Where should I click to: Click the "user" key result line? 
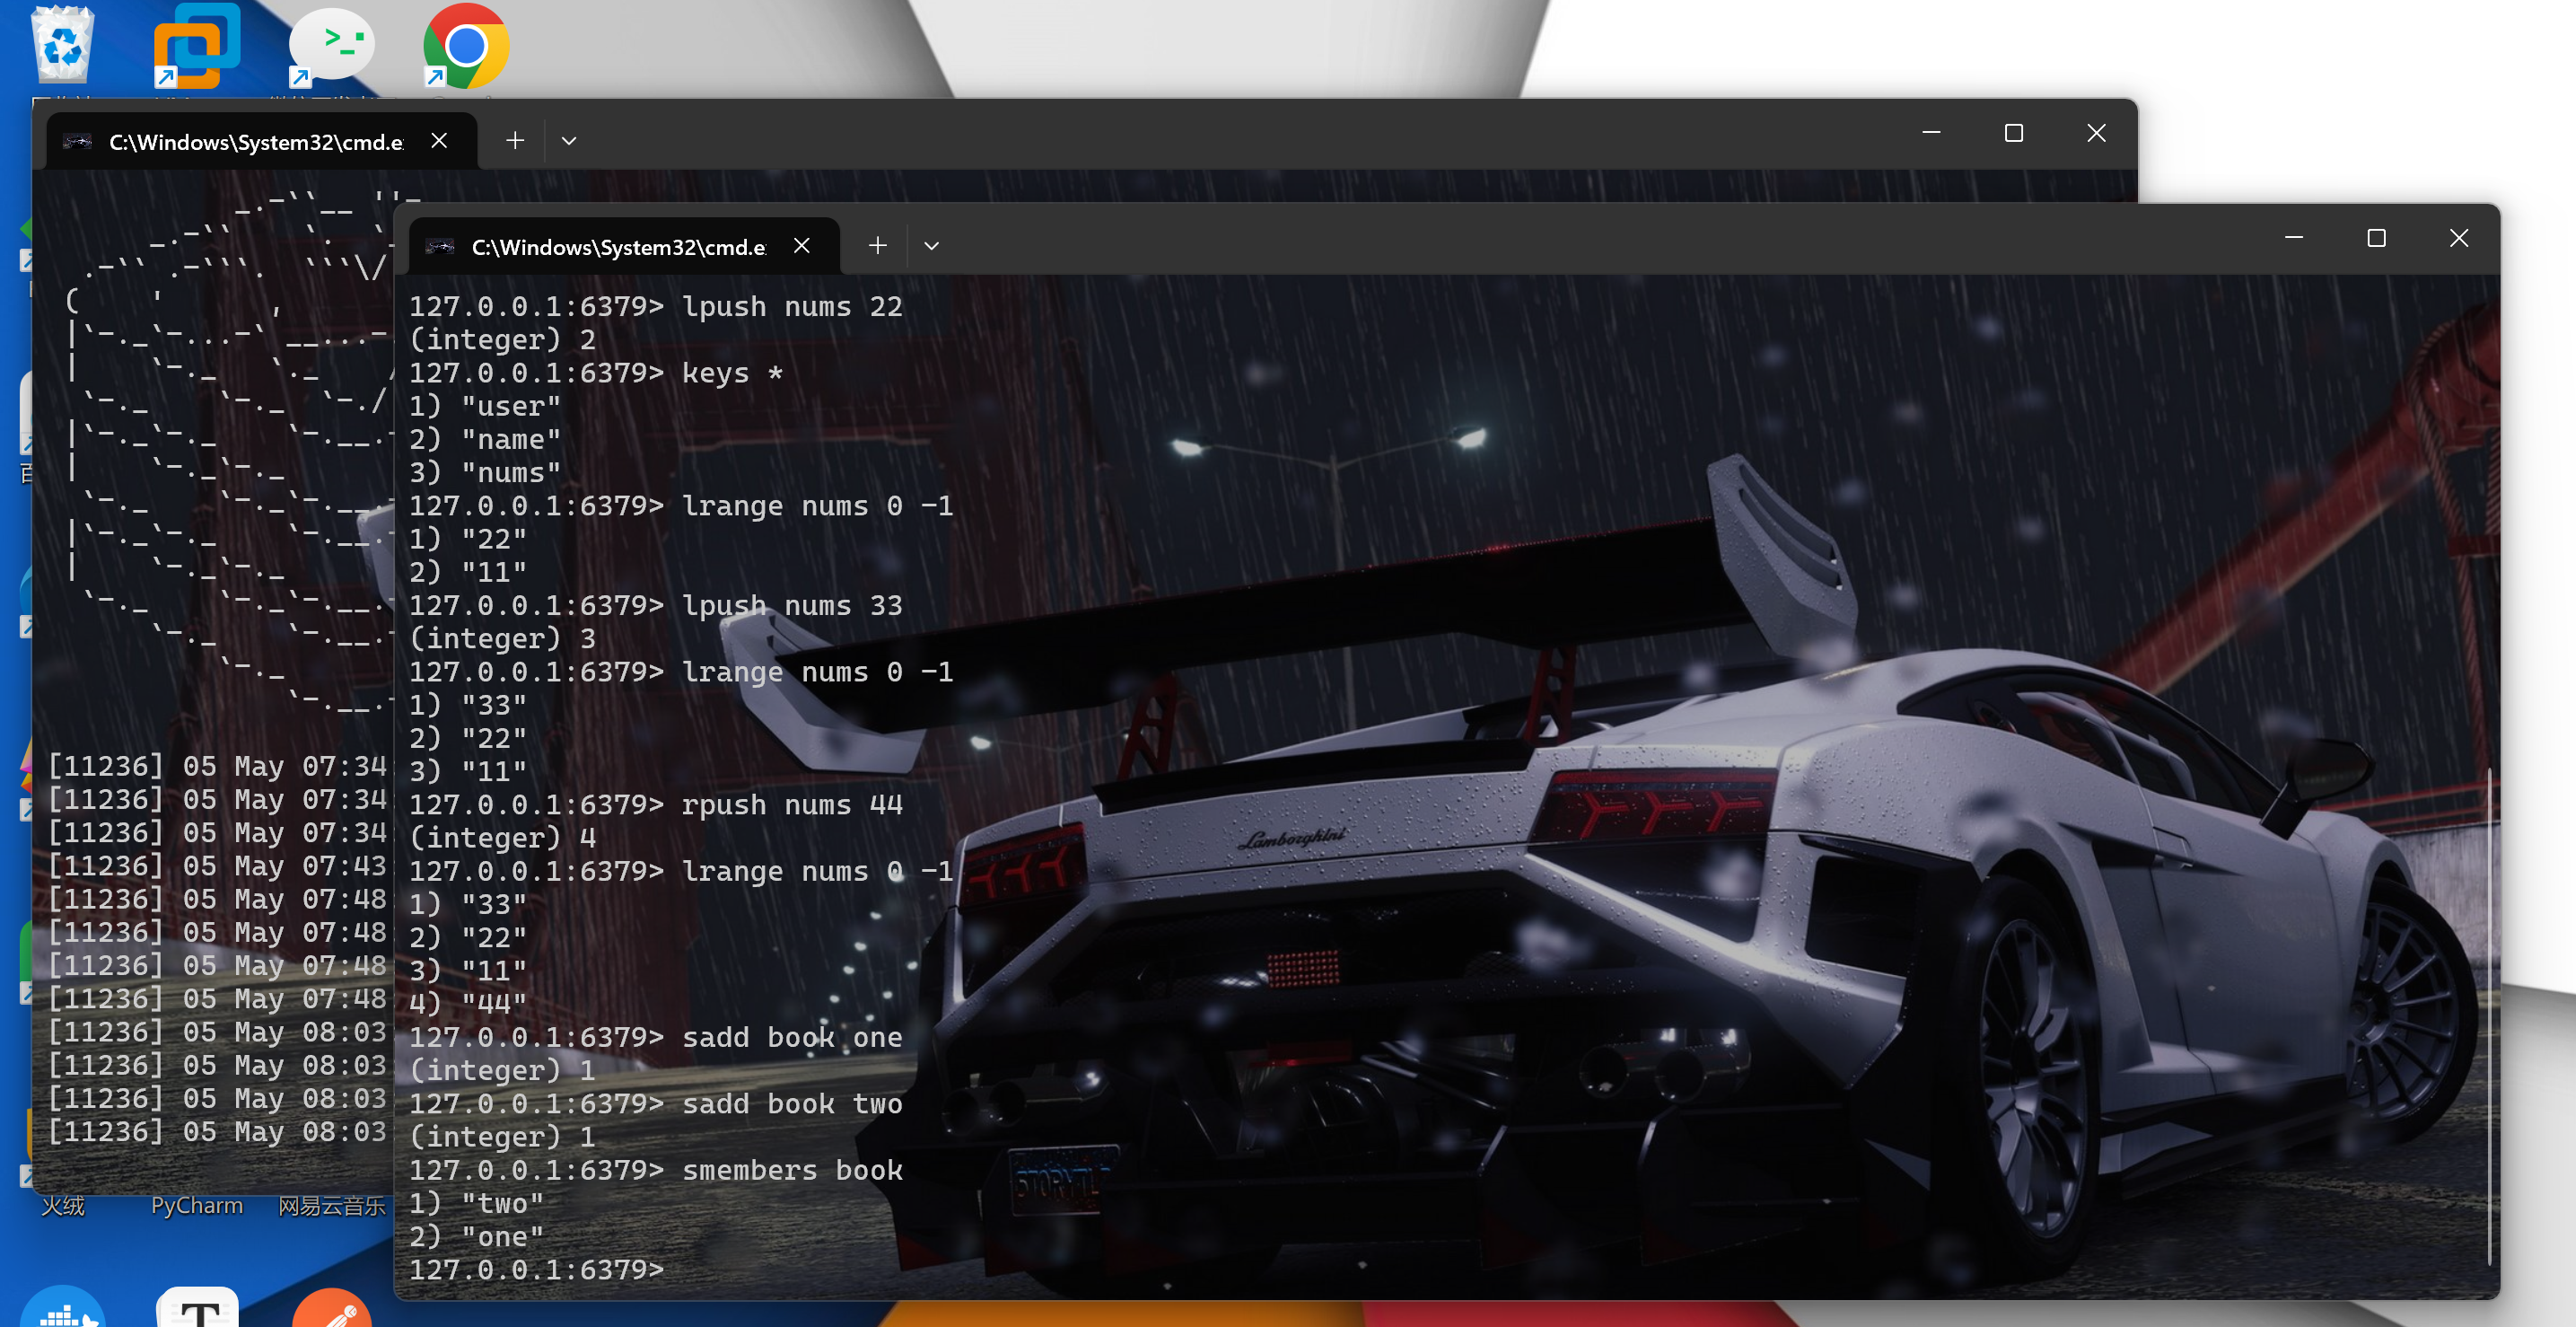coord(484,405)
